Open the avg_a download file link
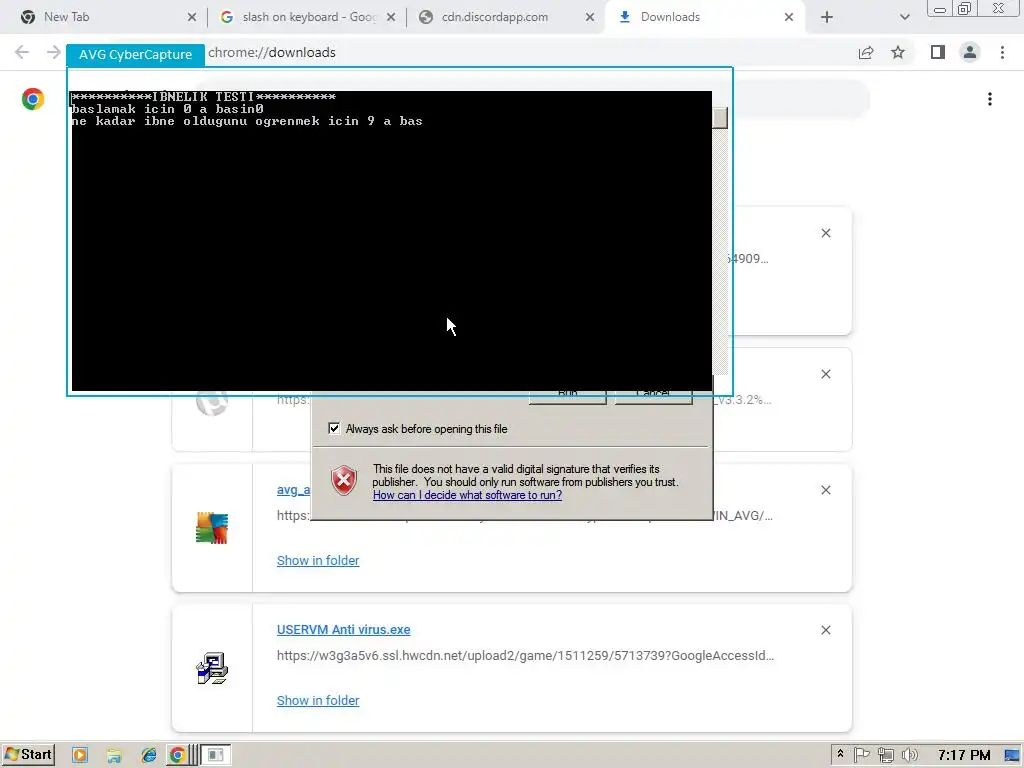1024x768 pixels. tap(293, 490)
